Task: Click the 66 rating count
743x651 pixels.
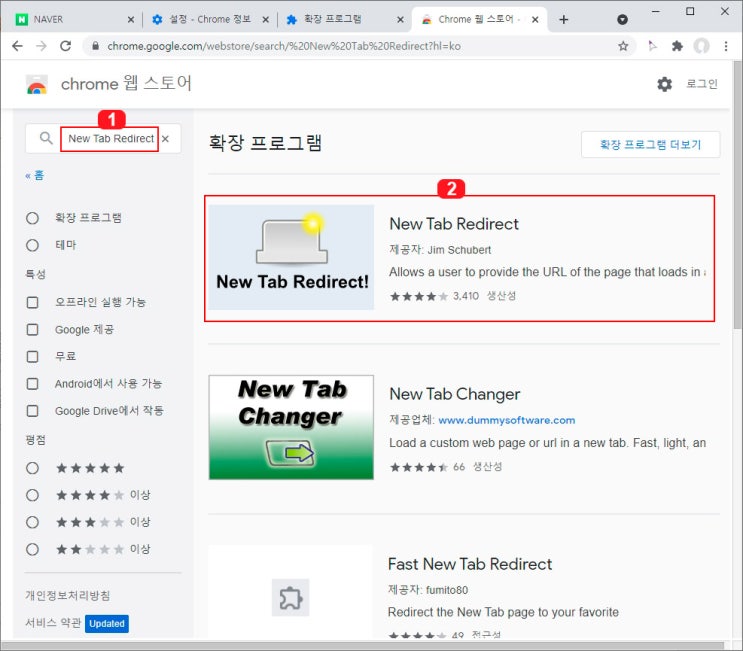Action: [x=459, y=467]
